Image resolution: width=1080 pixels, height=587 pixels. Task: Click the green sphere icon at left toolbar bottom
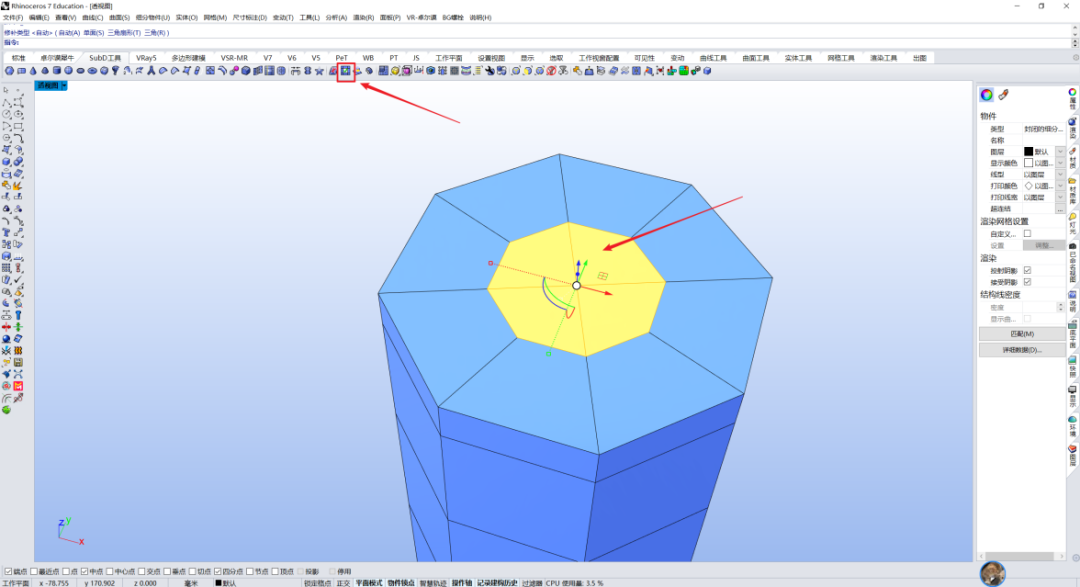[6, 410]
